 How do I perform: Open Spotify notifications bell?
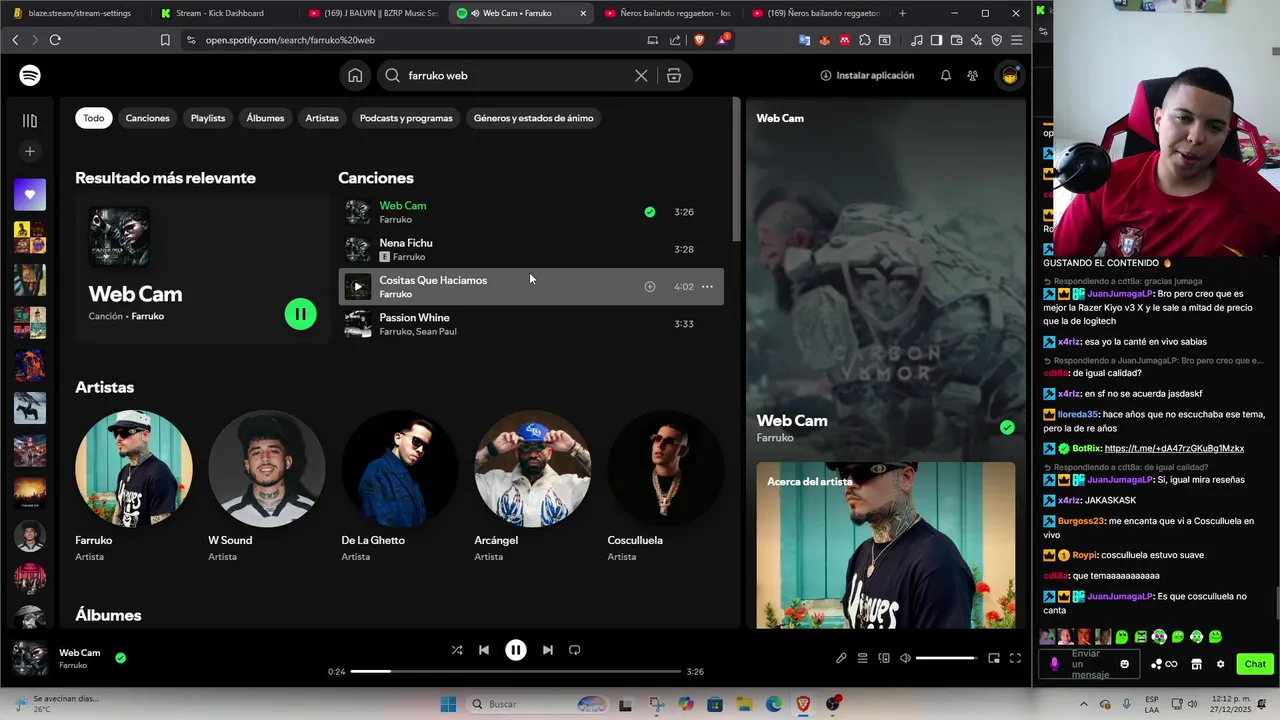point(946,75)
